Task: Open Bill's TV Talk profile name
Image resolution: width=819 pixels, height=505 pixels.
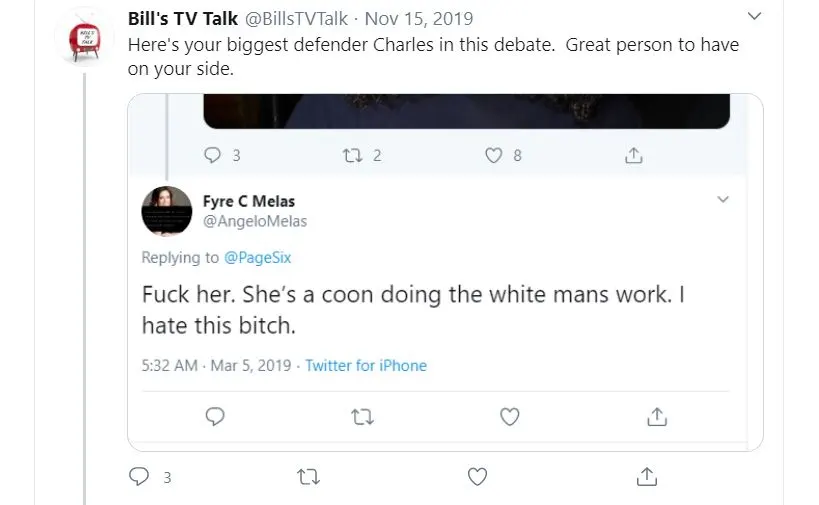Action: [x=183, y=19]
